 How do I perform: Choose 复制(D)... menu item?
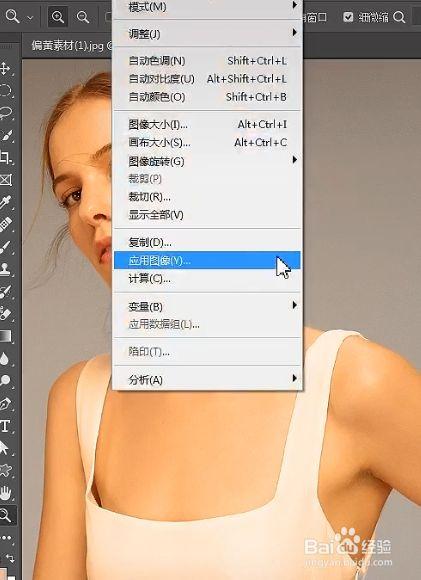click(x=208, y=242)
